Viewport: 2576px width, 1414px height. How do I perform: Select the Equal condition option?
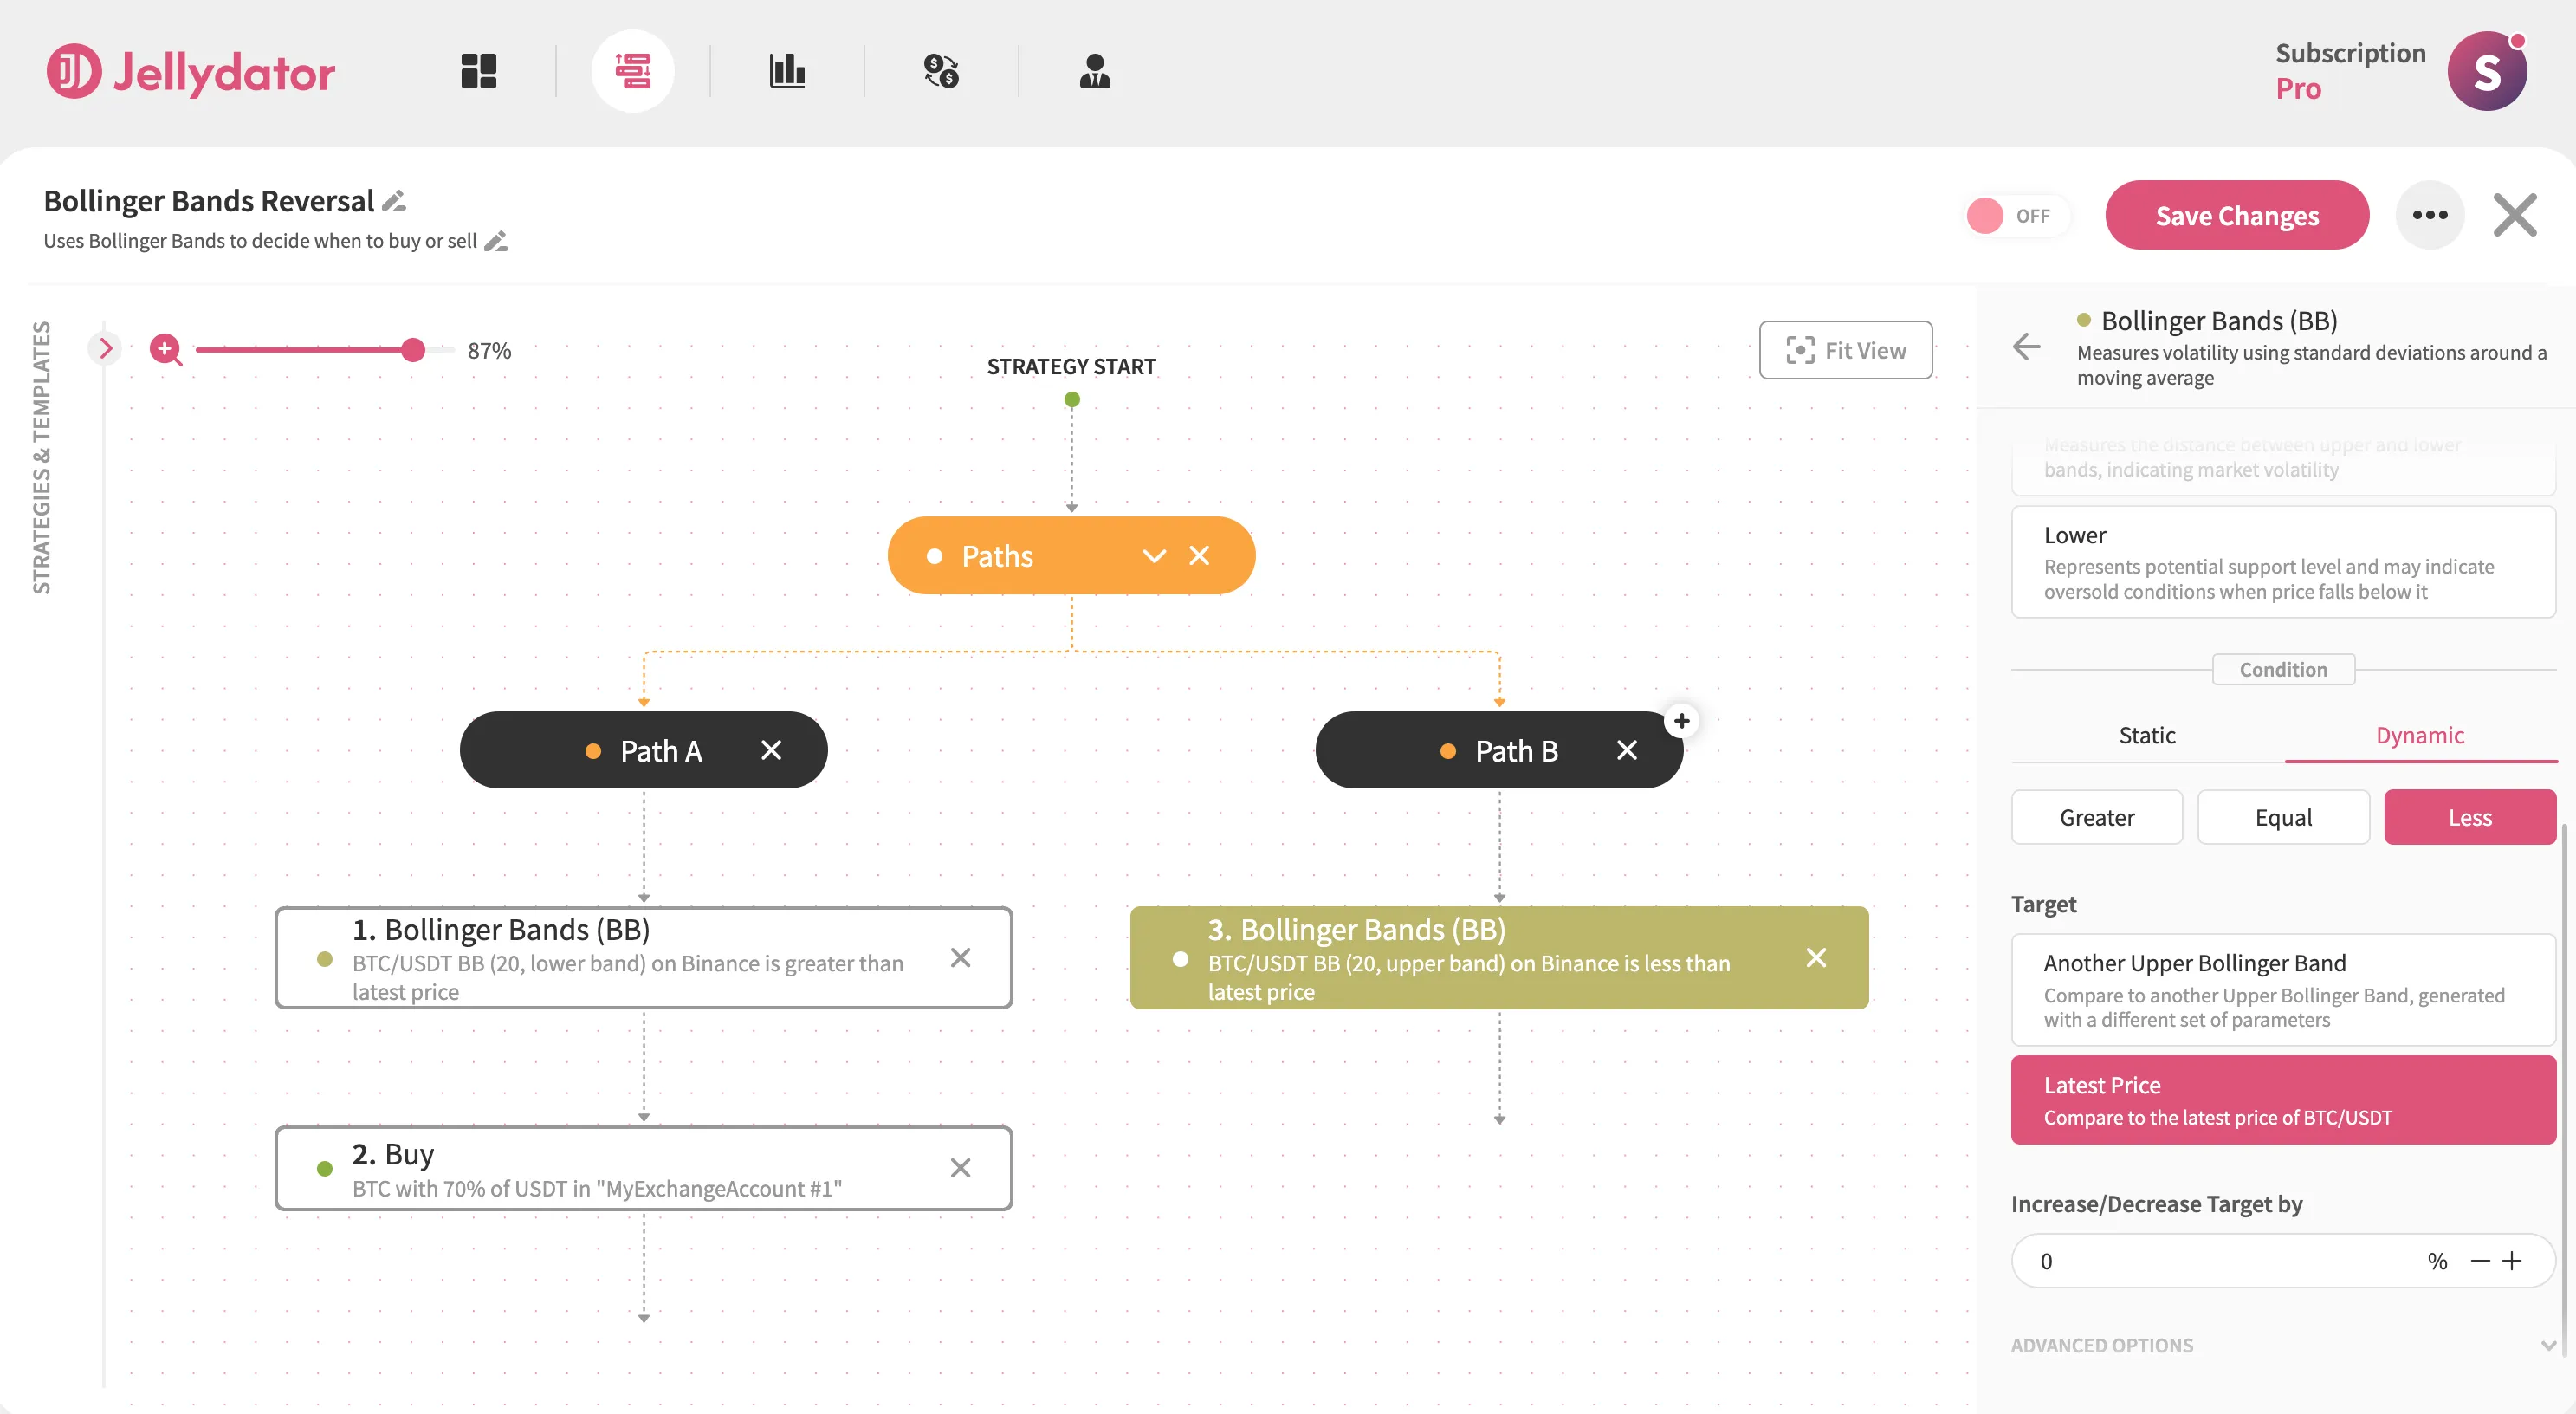coord(2283,817)
